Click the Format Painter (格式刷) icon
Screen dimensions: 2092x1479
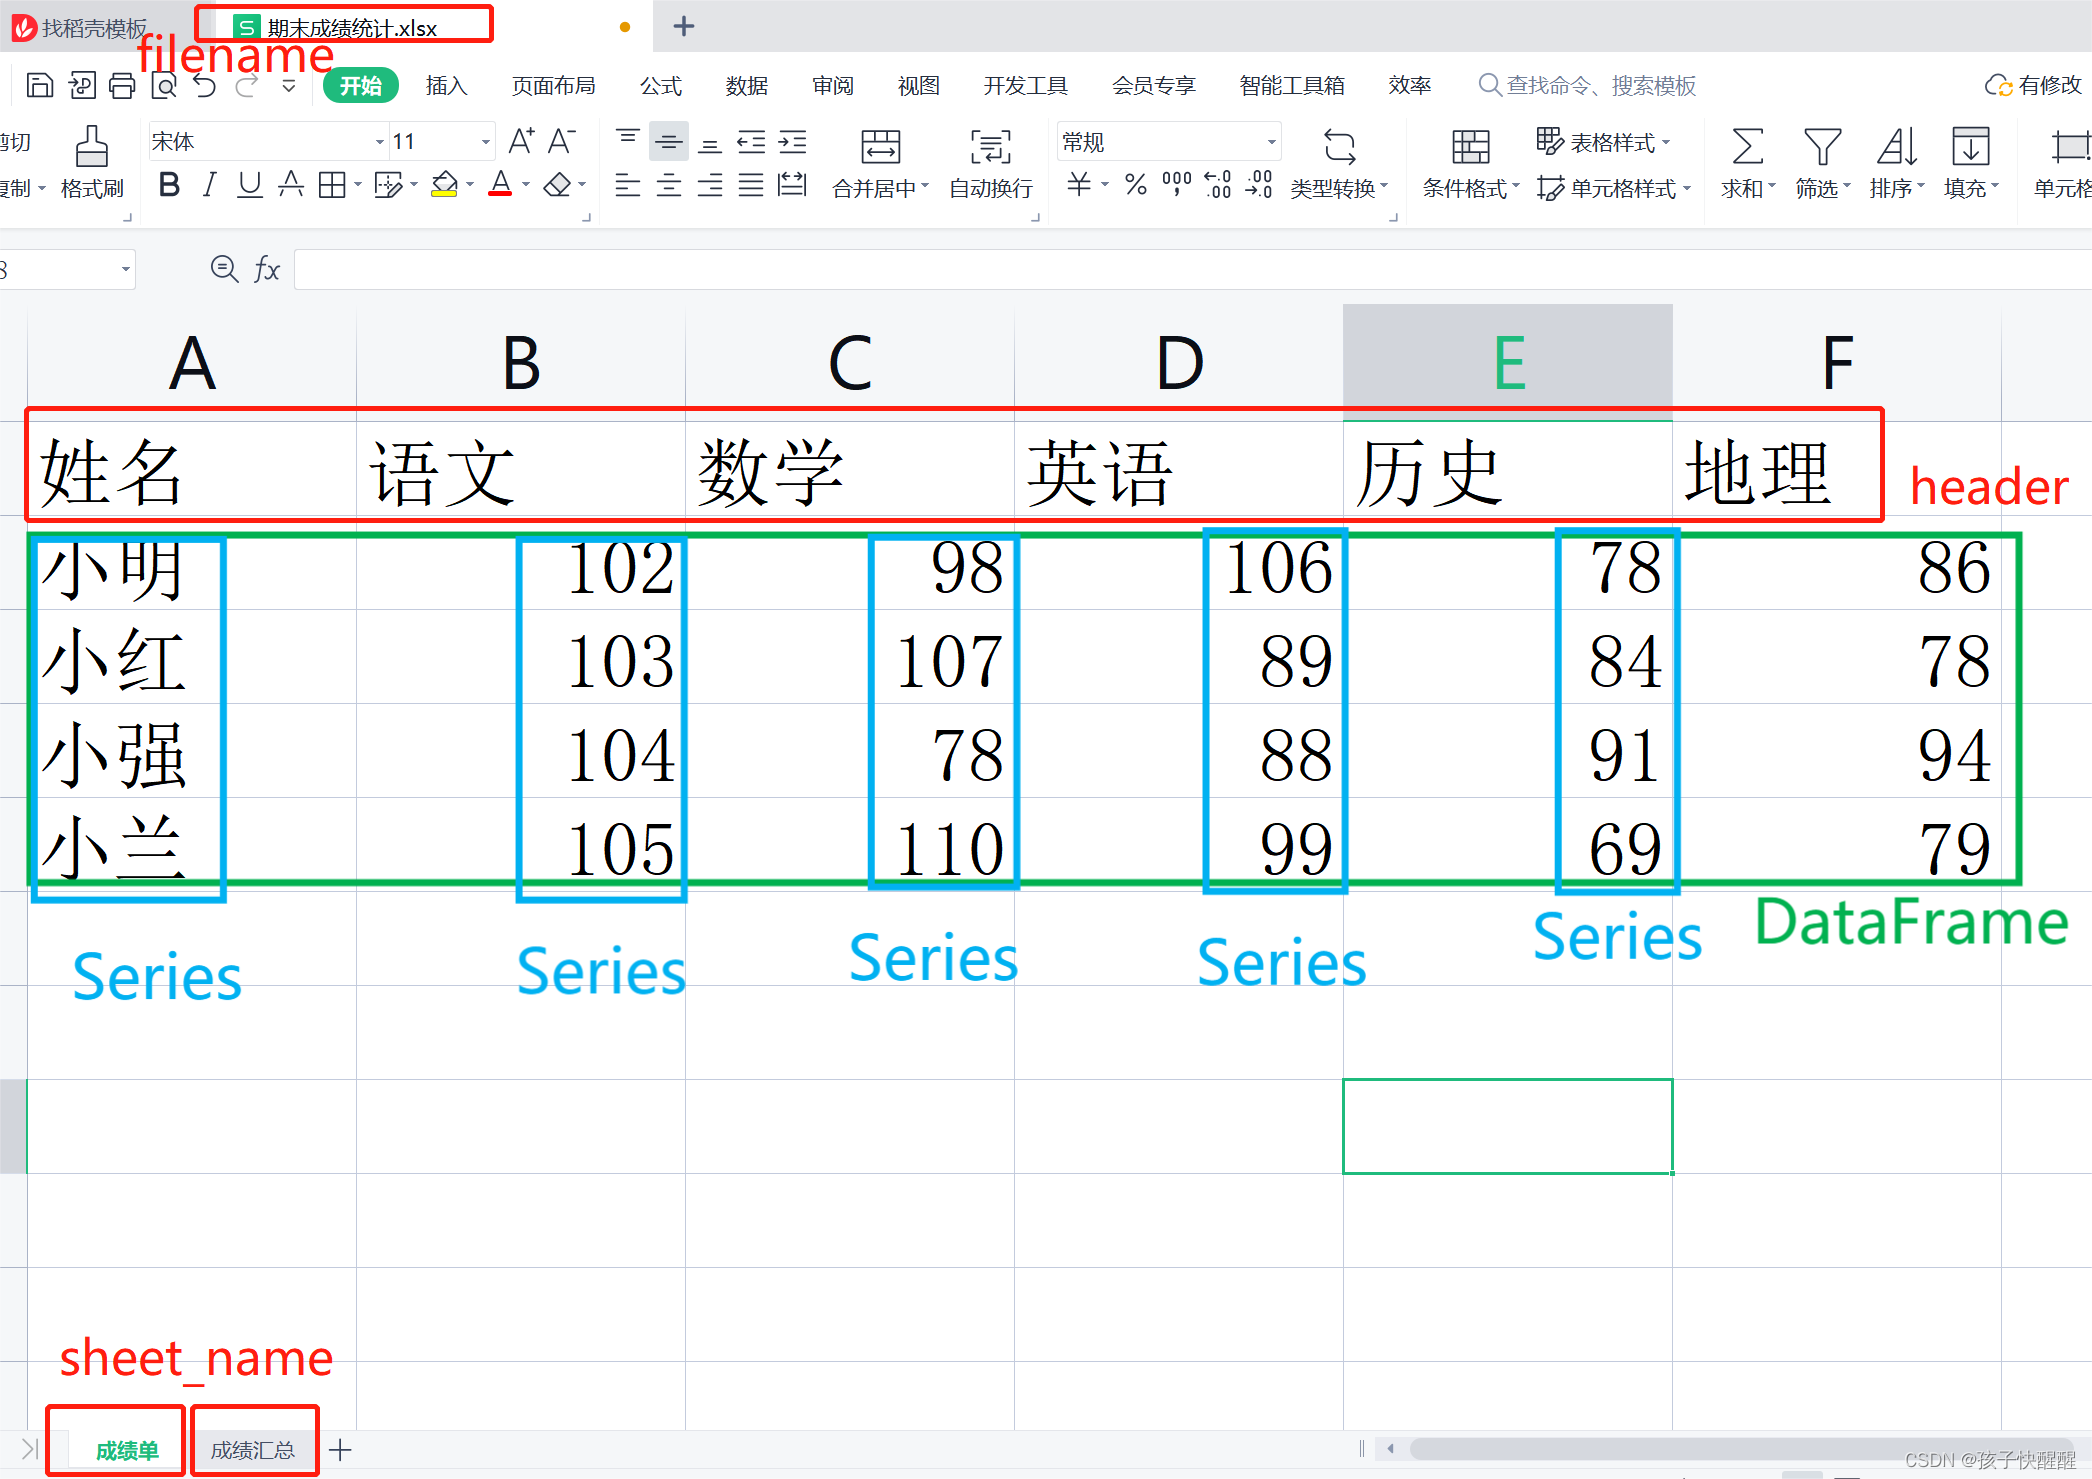pyautogui.click(x=91, y=148)
